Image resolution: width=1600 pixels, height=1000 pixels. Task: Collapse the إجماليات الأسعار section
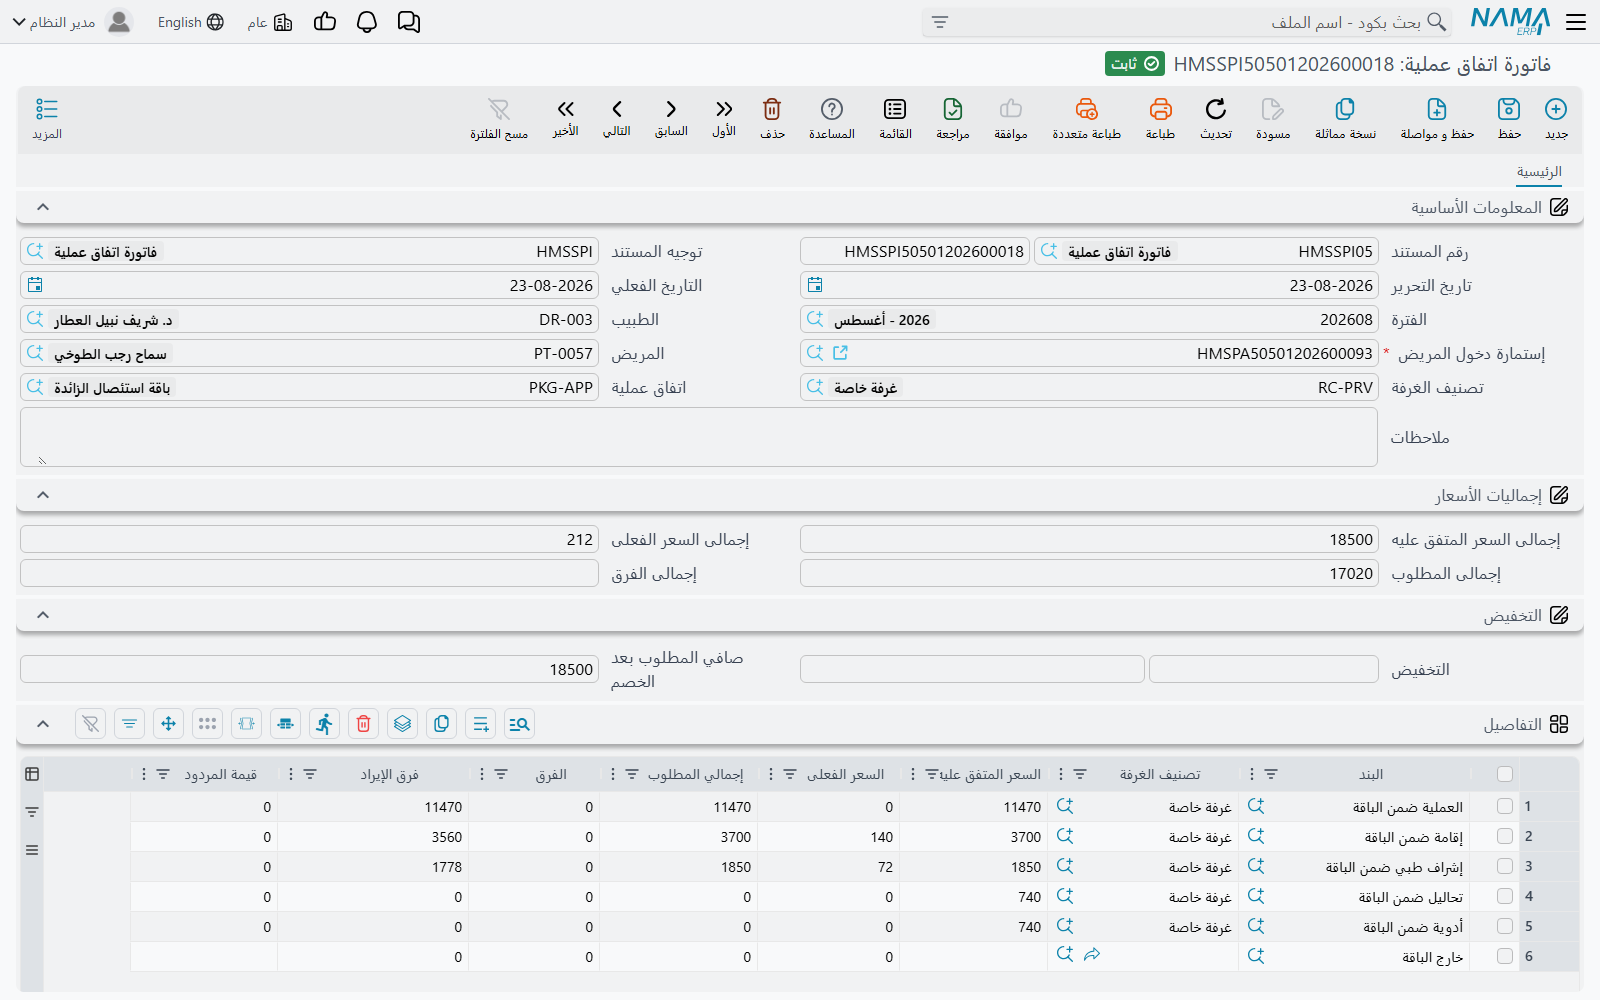(43, 495)
